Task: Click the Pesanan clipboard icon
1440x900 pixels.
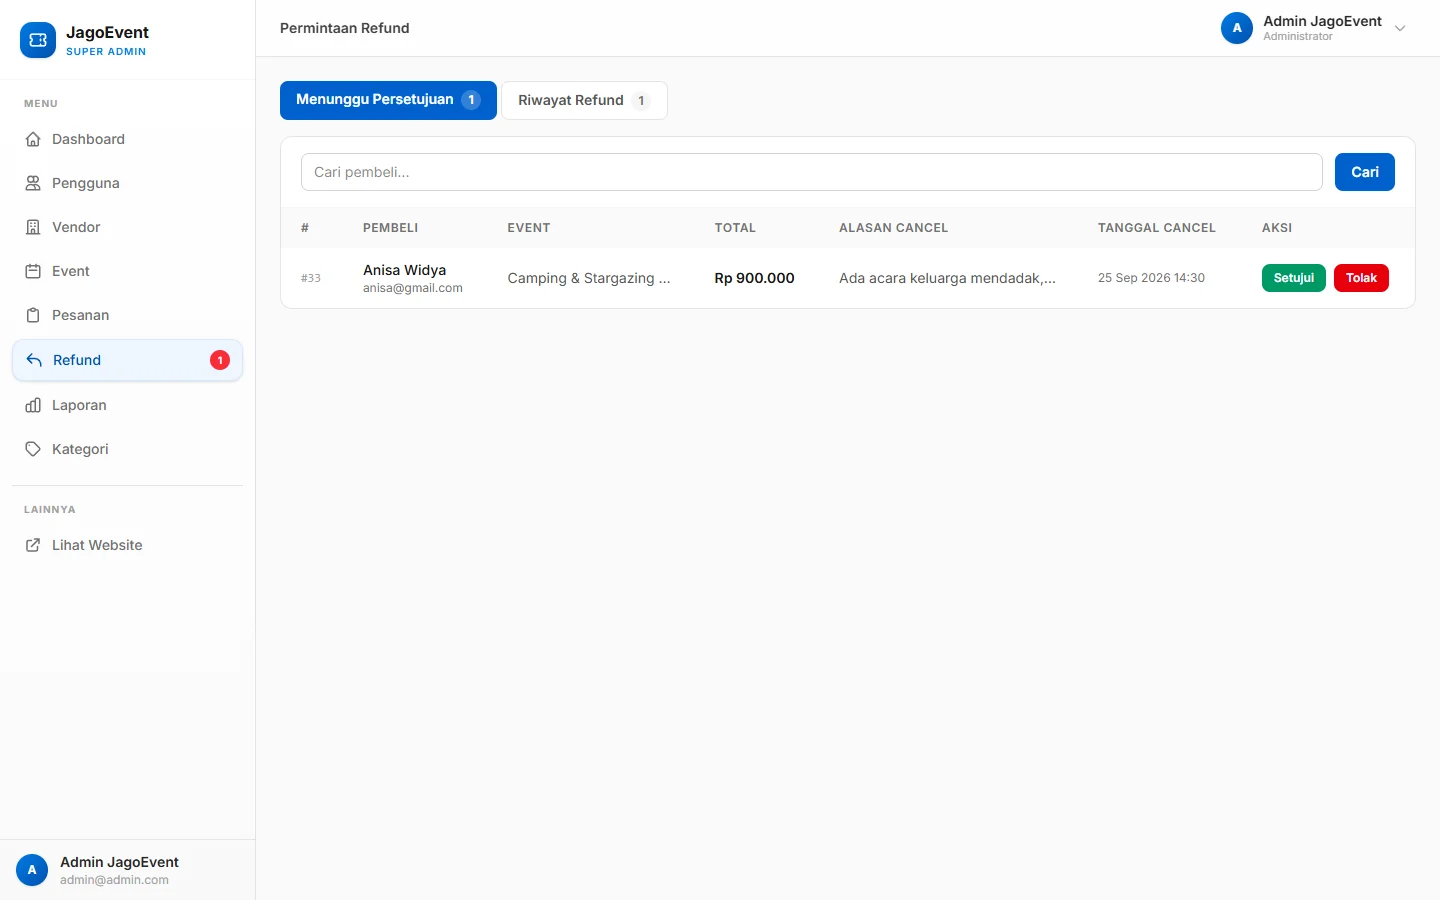Action: pyautogui.click(x=33, y=315)
